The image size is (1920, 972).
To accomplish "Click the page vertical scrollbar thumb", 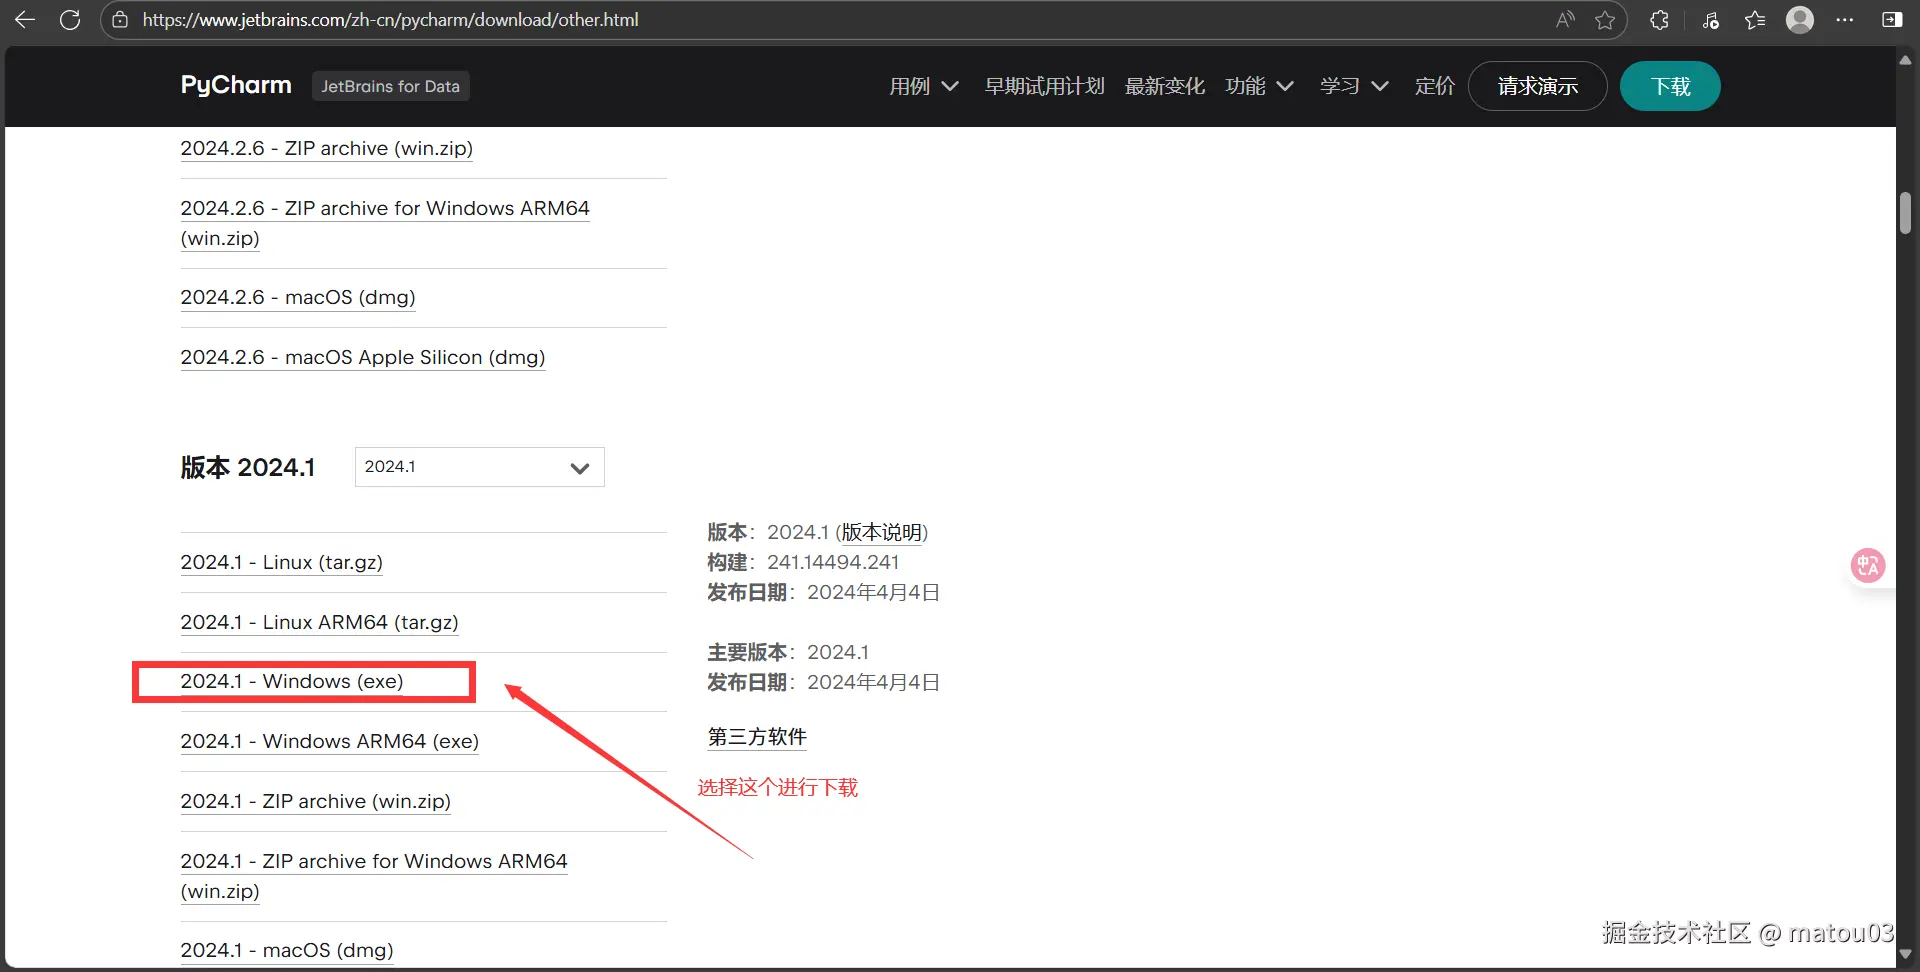I will point(1905,213).
